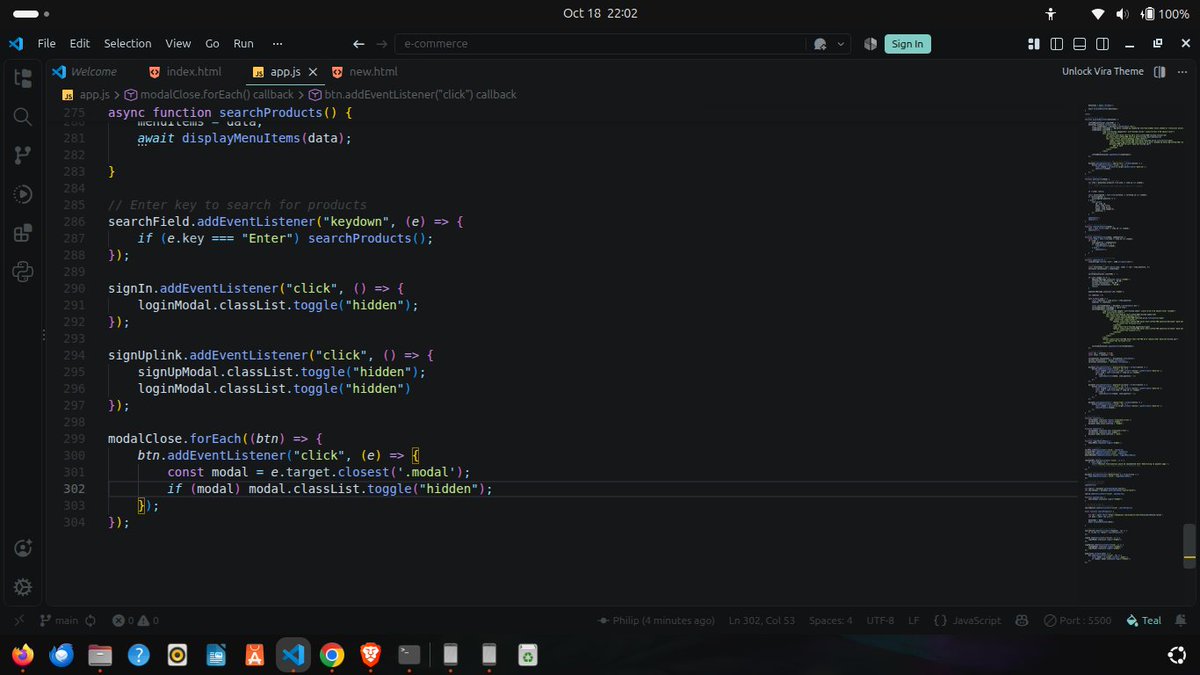1200x675 pixels.
Task: Launch Thunderbird from the dock
Action: click(61, 655)
